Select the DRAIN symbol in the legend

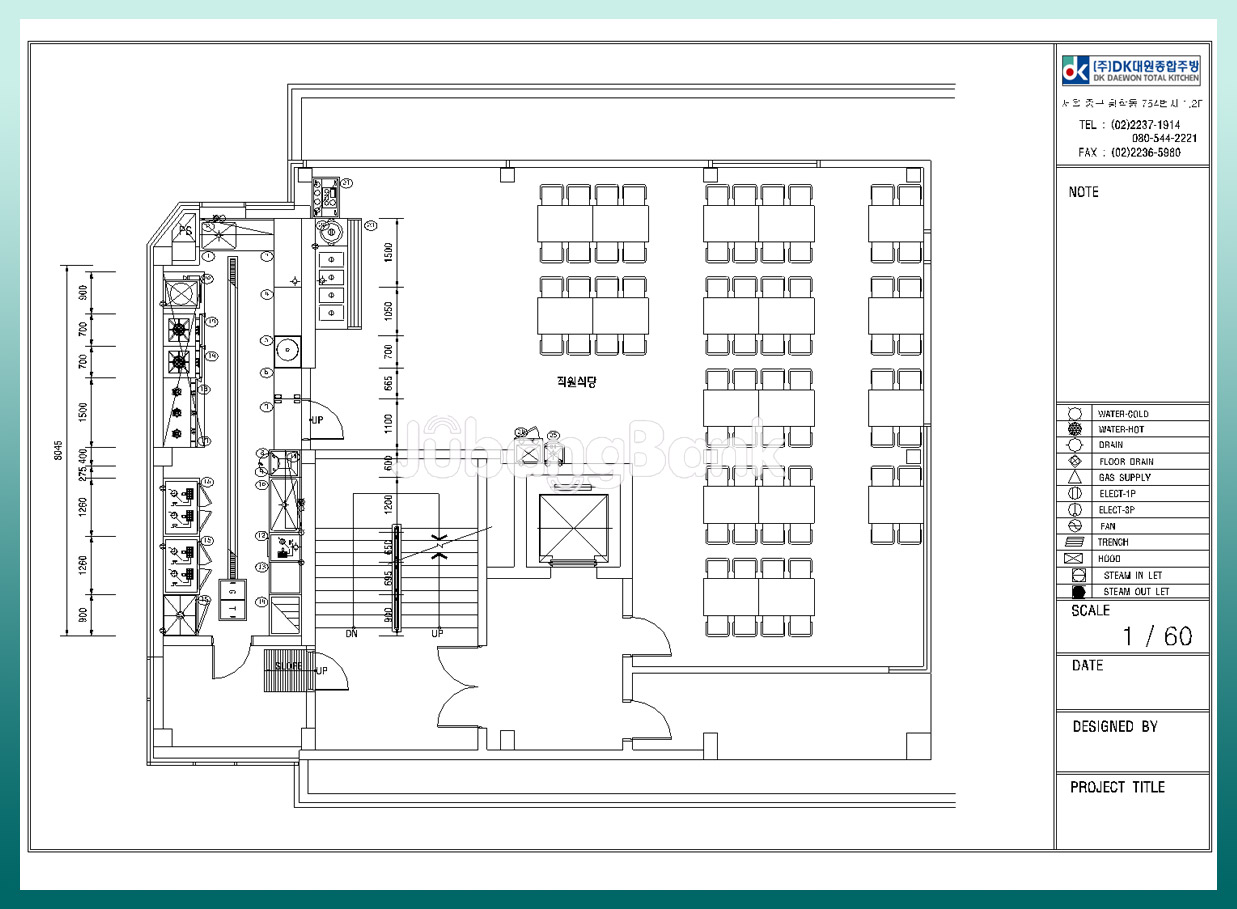1075,445
